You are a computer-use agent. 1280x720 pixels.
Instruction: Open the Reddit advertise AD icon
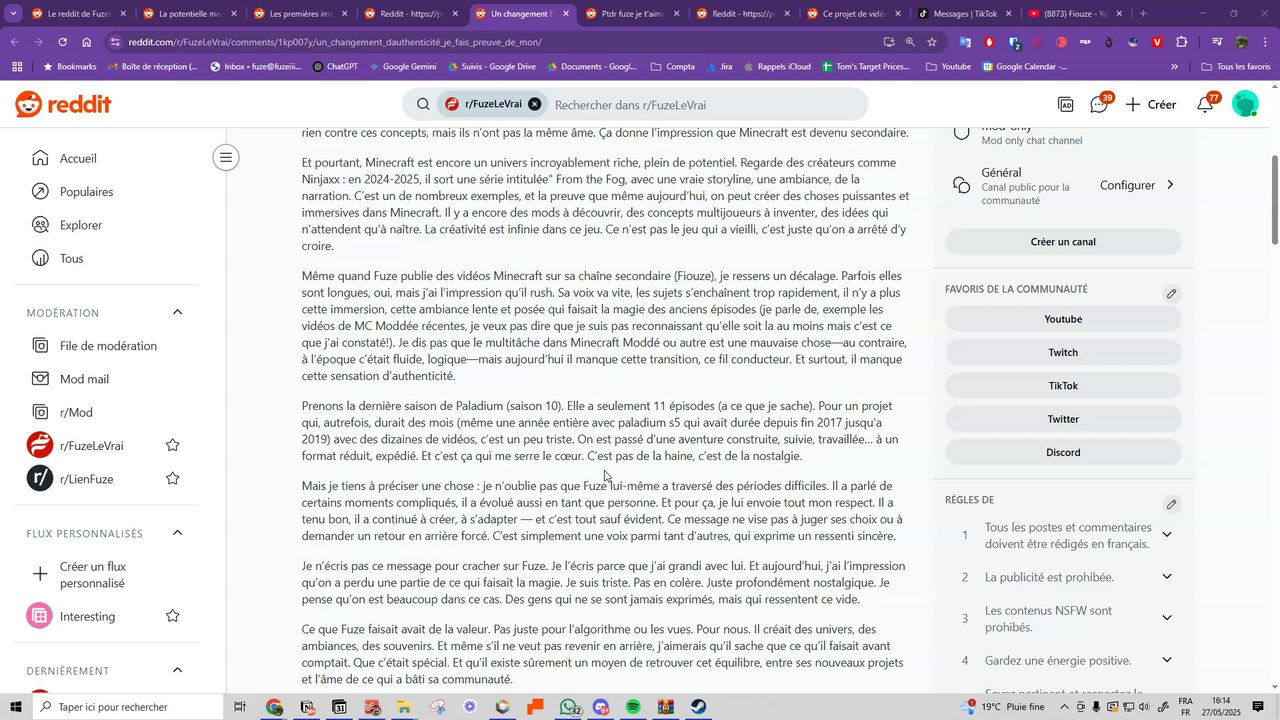pos(1066,104)
